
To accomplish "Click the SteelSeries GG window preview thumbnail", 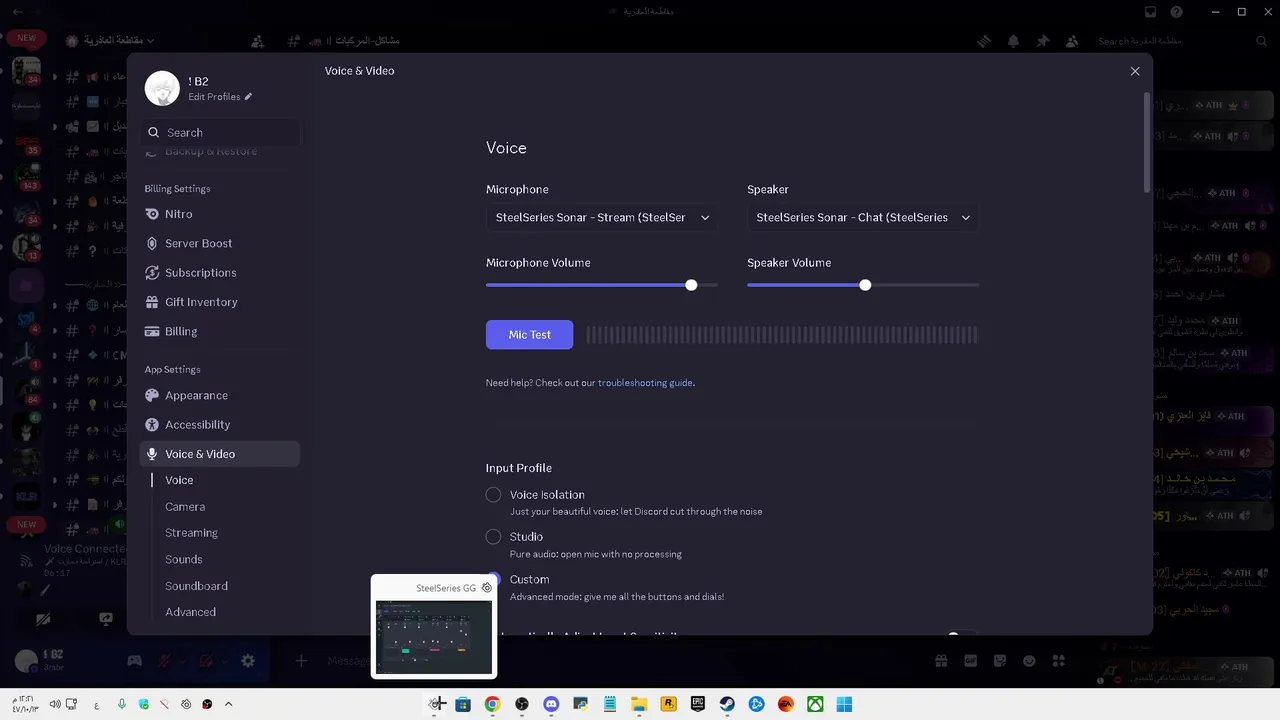I will coord(434,637).
